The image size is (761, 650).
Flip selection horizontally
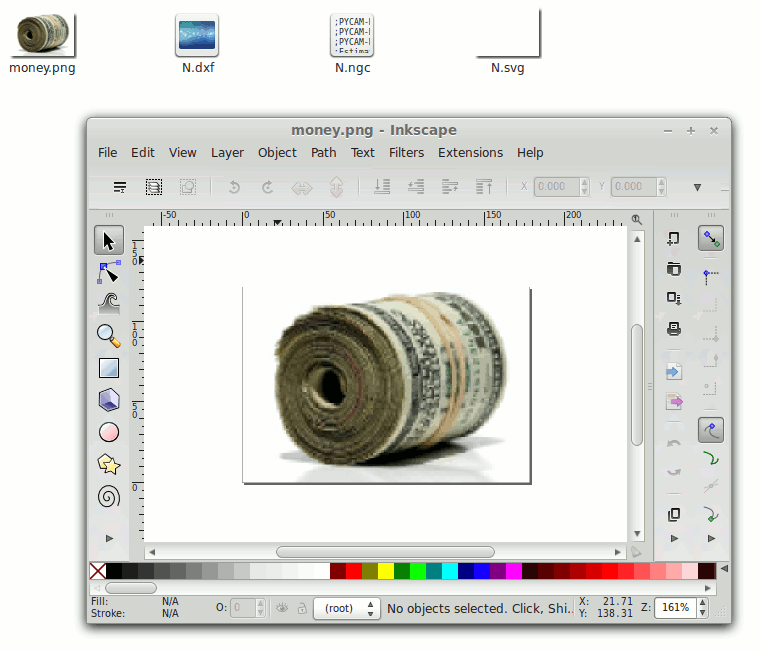pyautogui.click(x=301, y=187)
